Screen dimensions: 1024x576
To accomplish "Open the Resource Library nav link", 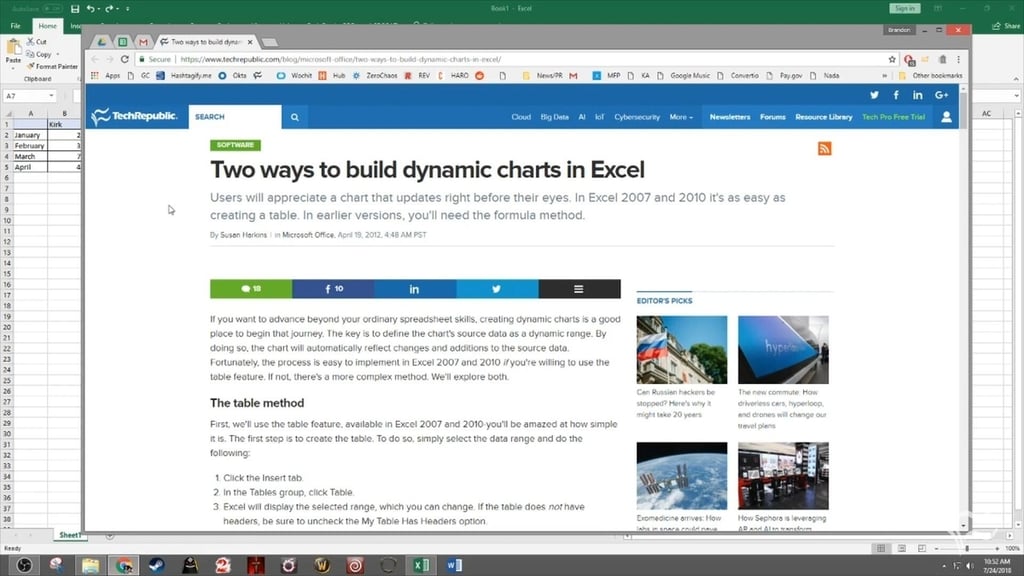I will pyautogui.click(x=824, y=117).
